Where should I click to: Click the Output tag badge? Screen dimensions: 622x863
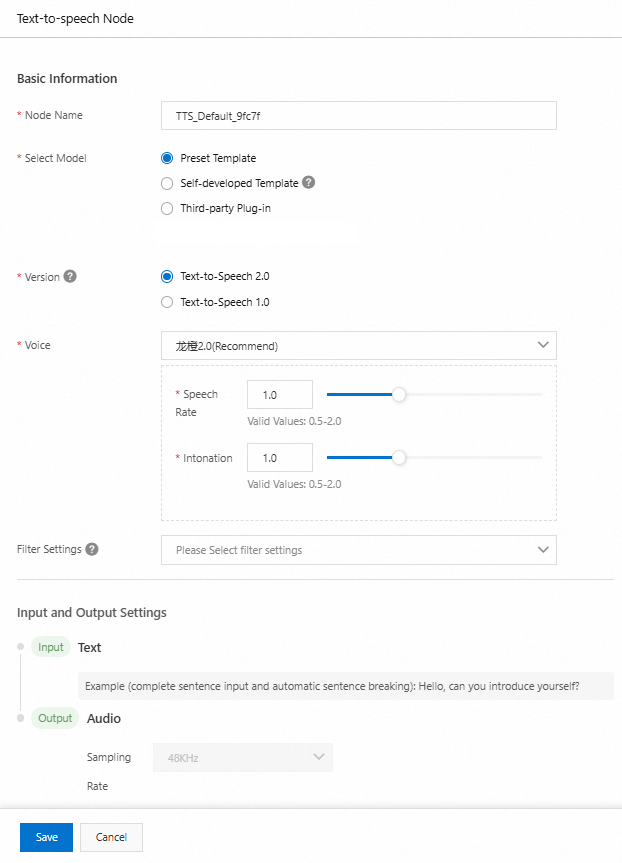click(55, 718)
